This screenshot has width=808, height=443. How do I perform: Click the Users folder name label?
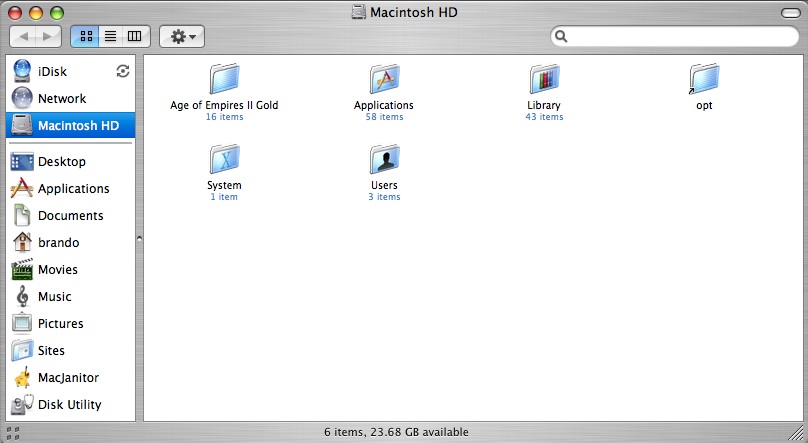[384, 185]
